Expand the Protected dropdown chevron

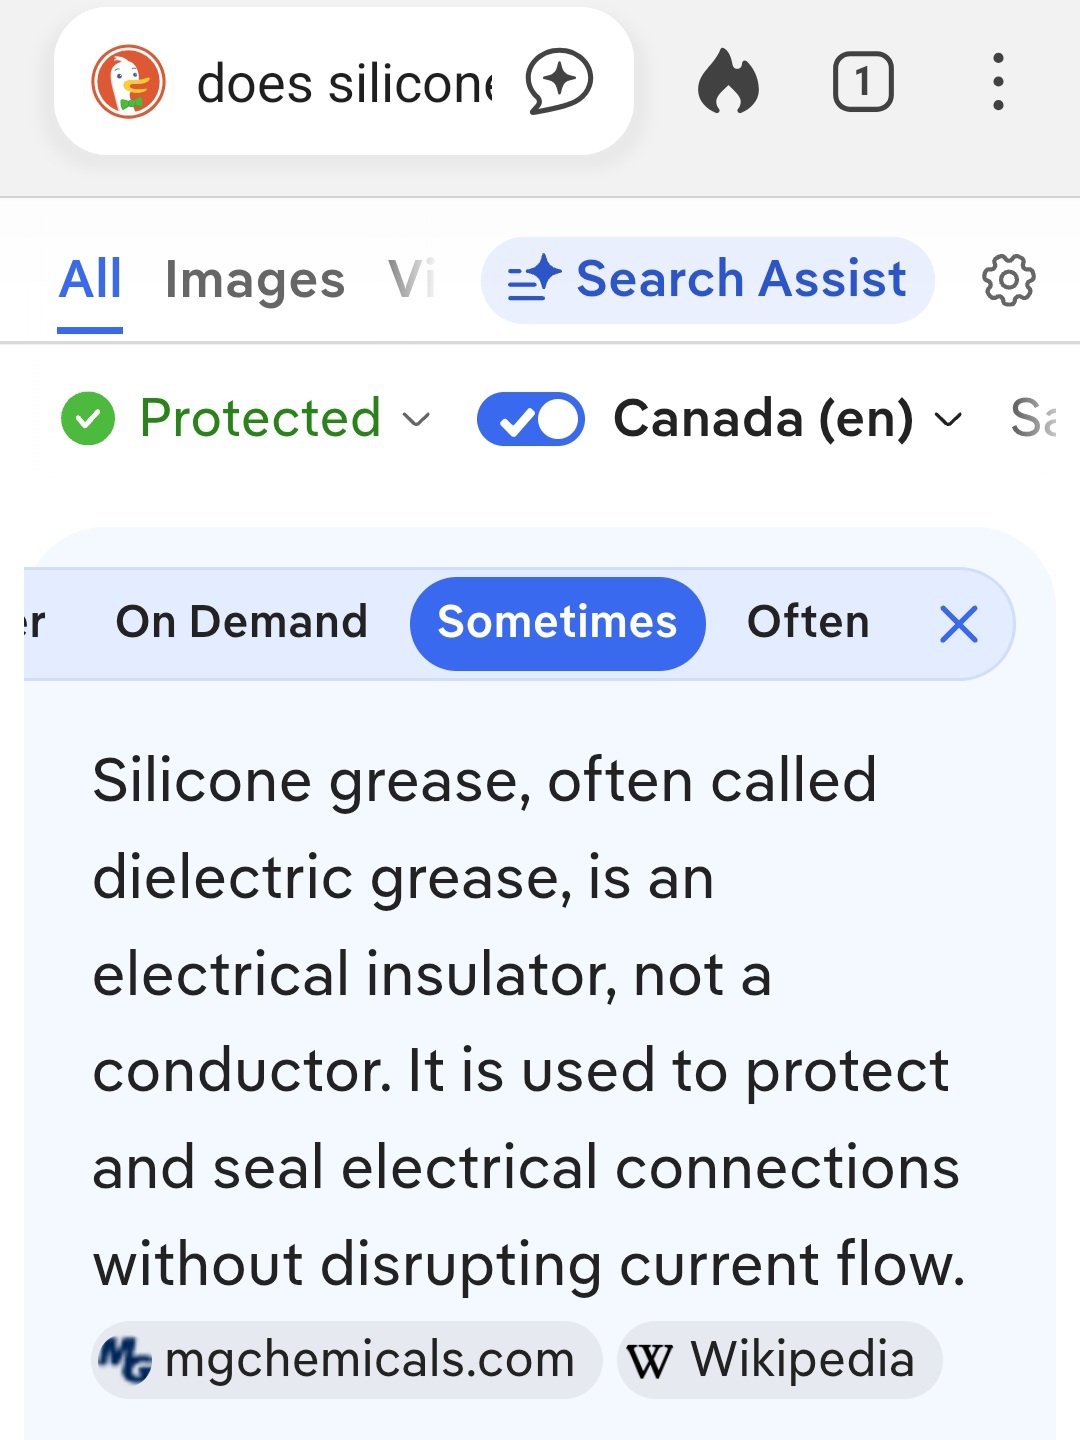point(416,420)
